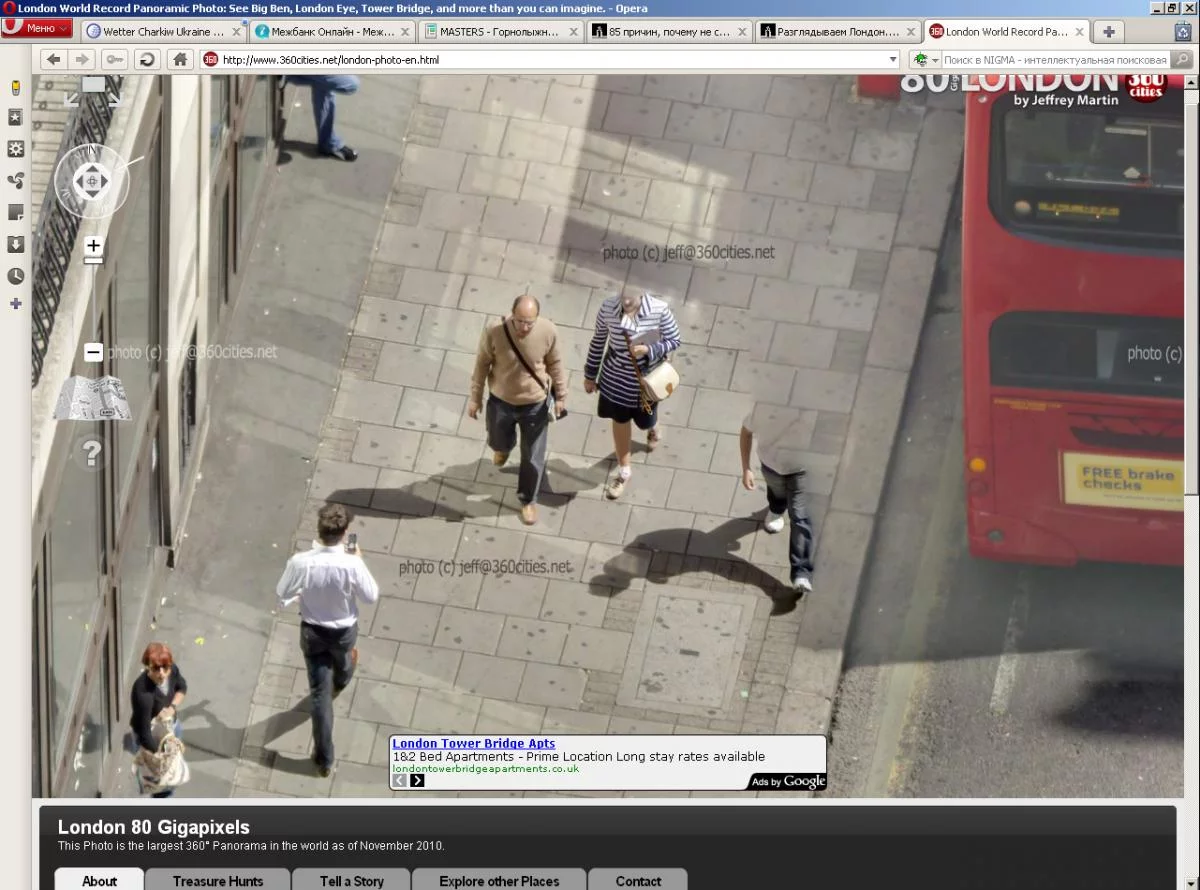The height and width of the screenshot is (890, 1200).
Task: Switch to Разглядываем Лондон tab
Action: 837,31
